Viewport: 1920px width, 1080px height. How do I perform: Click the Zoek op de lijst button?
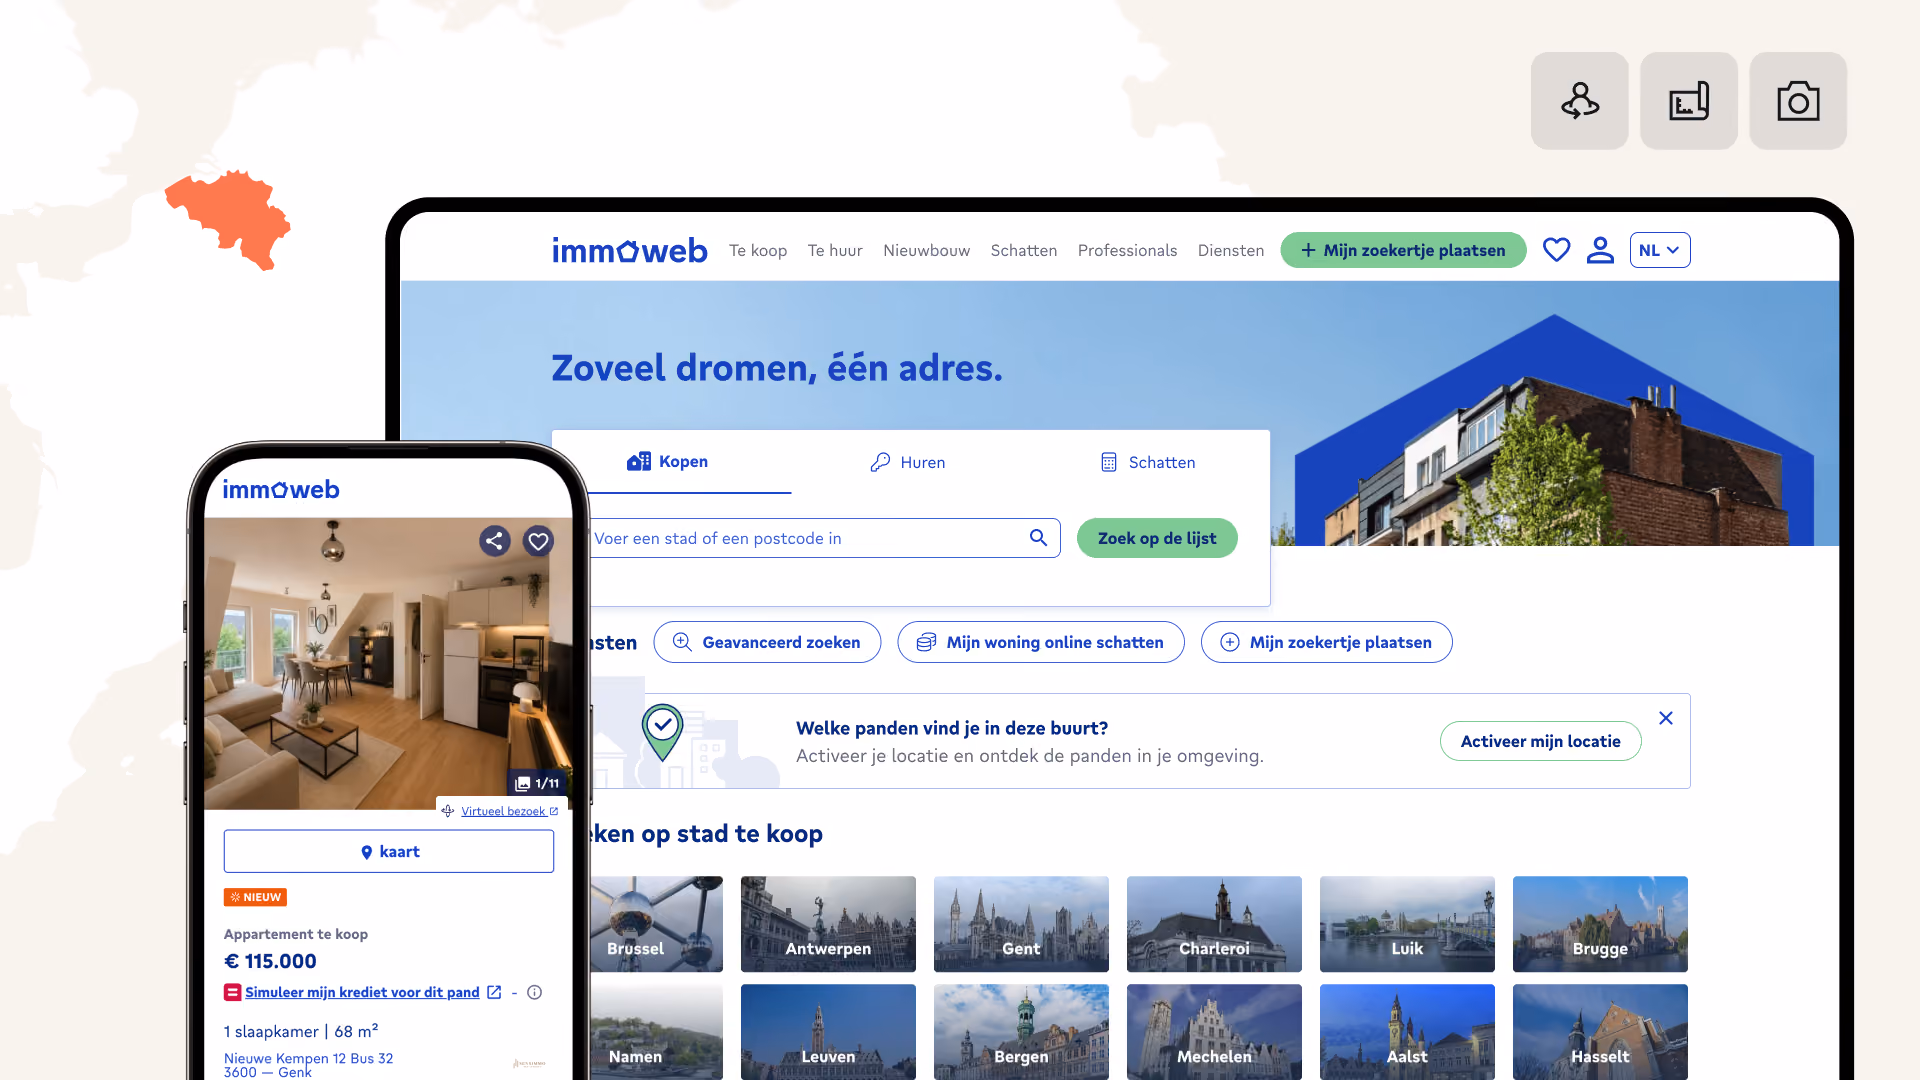coord(1157,538)
